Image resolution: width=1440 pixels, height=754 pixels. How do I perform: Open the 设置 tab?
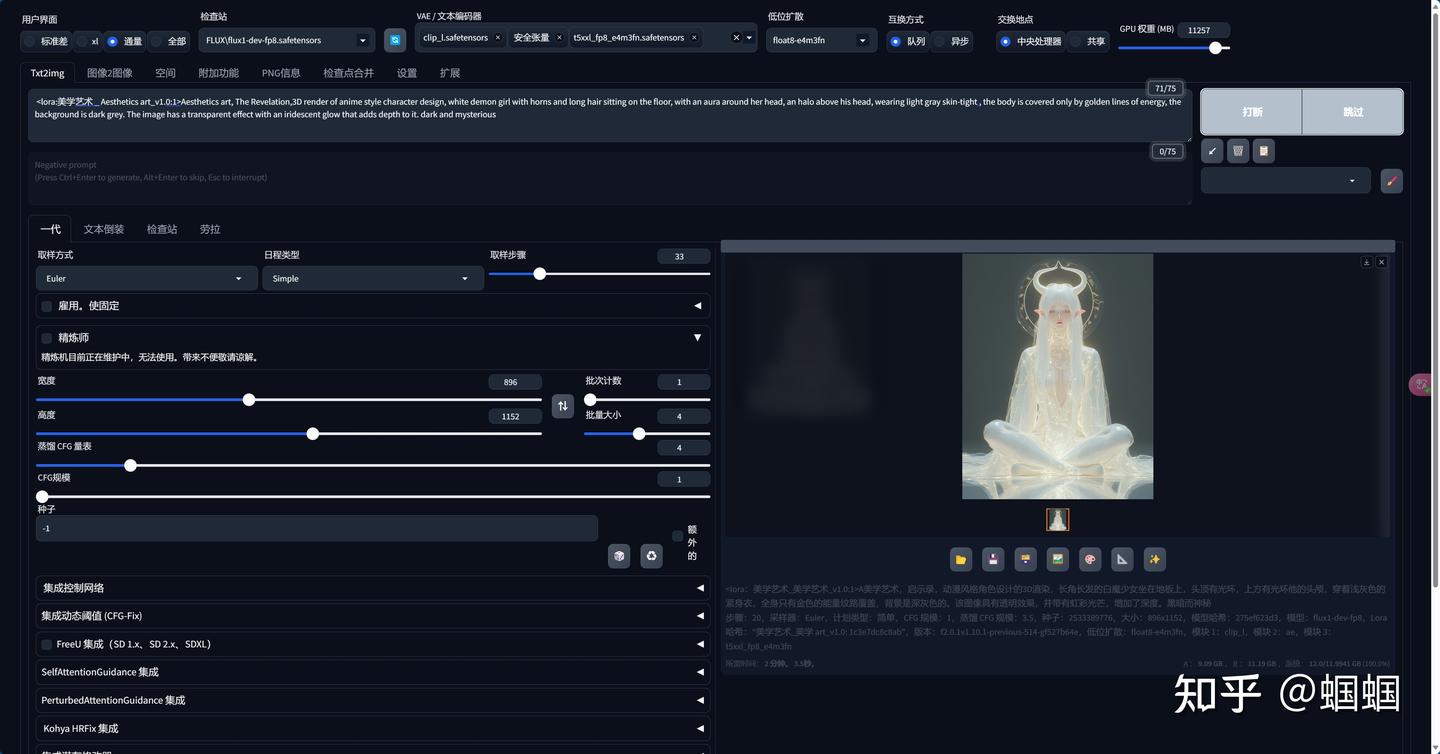[x=406, y=73]
